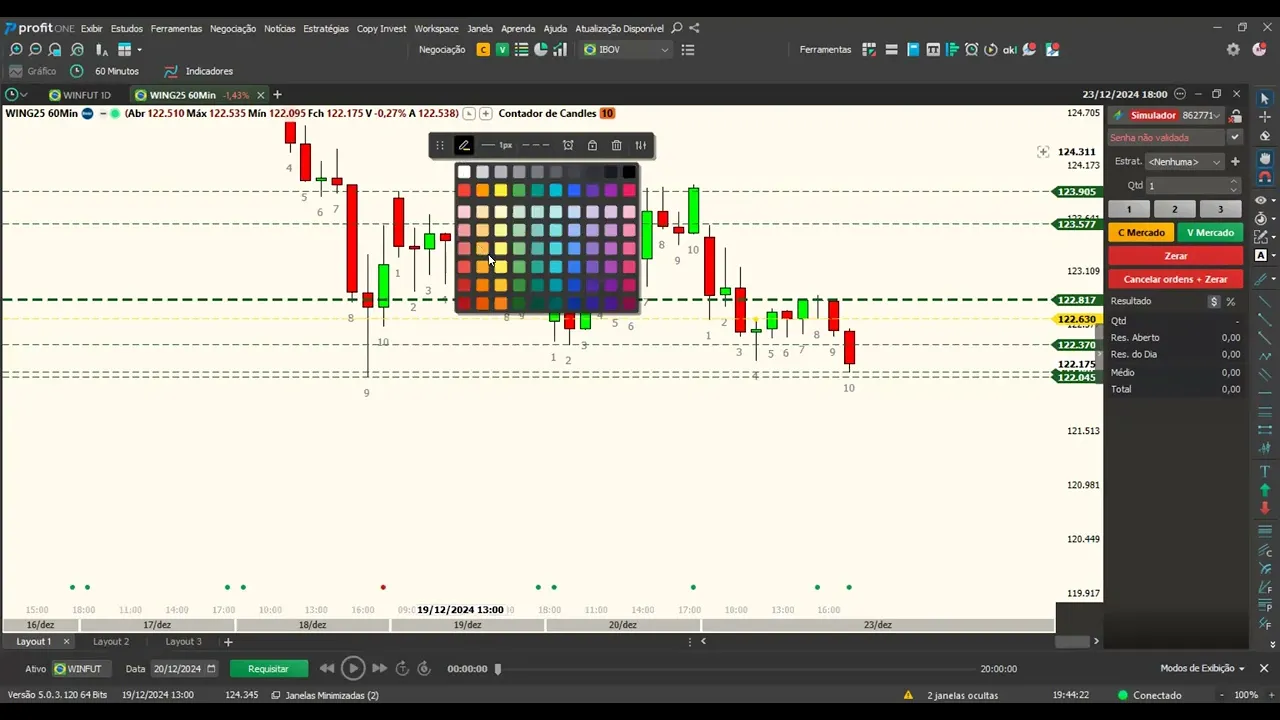Open the dashed line style option
Screen dimensions: 1280x720
536,145
